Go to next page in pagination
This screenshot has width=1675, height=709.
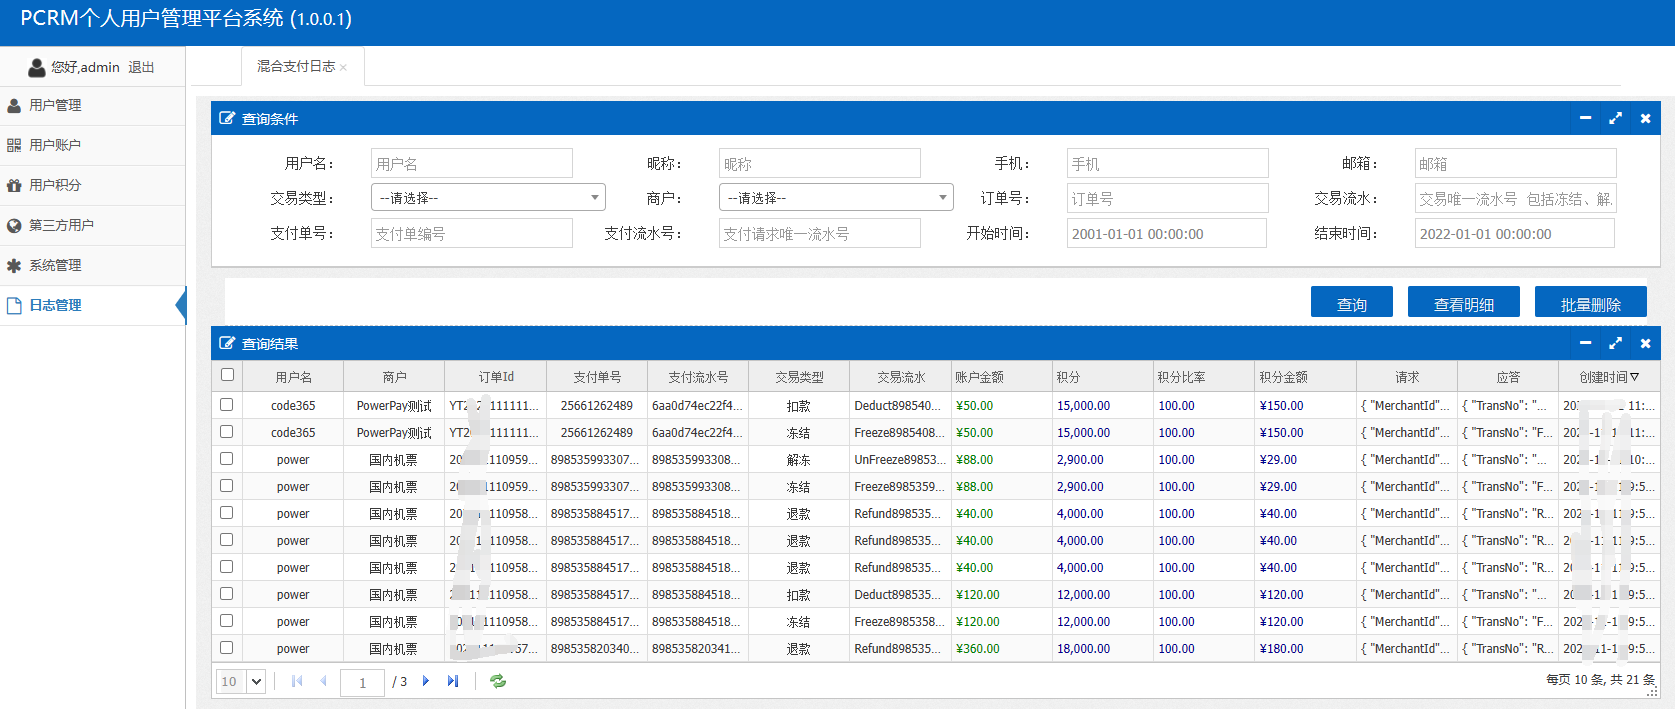[x=426, y=681]
